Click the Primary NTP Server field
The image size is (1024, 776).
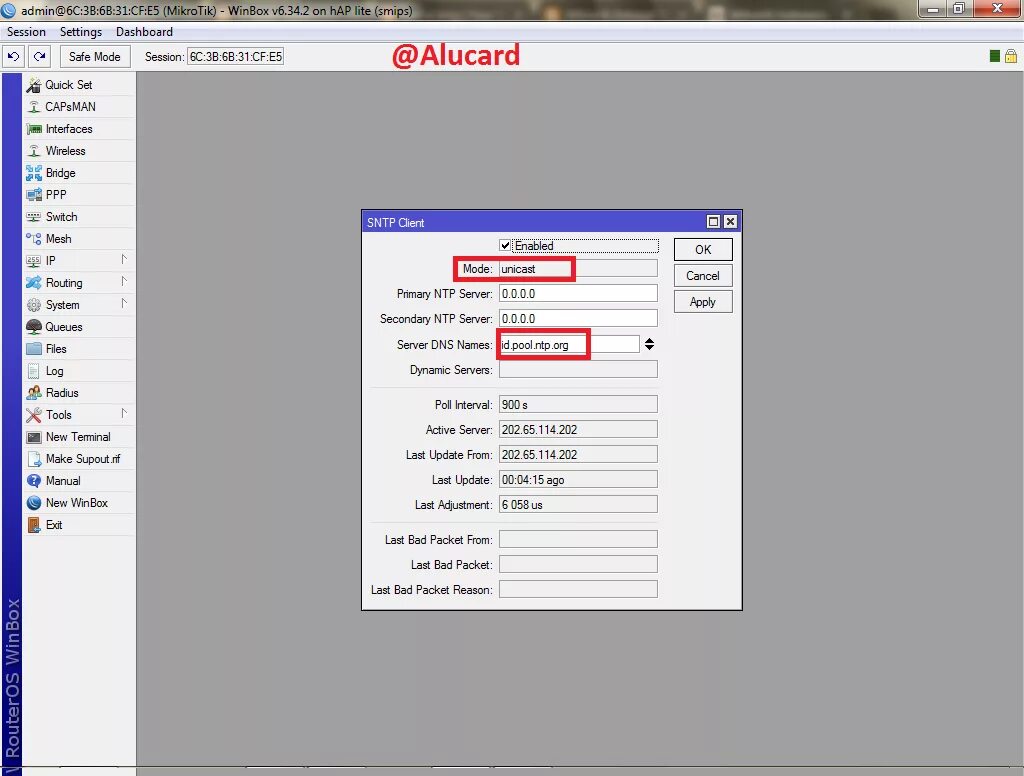click(578, 293)
